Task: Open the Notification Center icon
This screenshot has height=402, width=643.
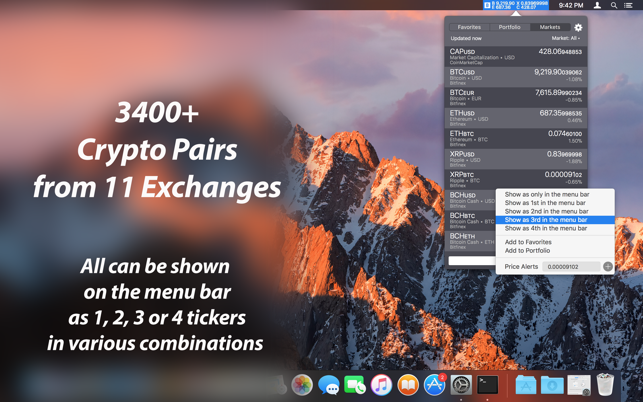Action: click(628, 5)
